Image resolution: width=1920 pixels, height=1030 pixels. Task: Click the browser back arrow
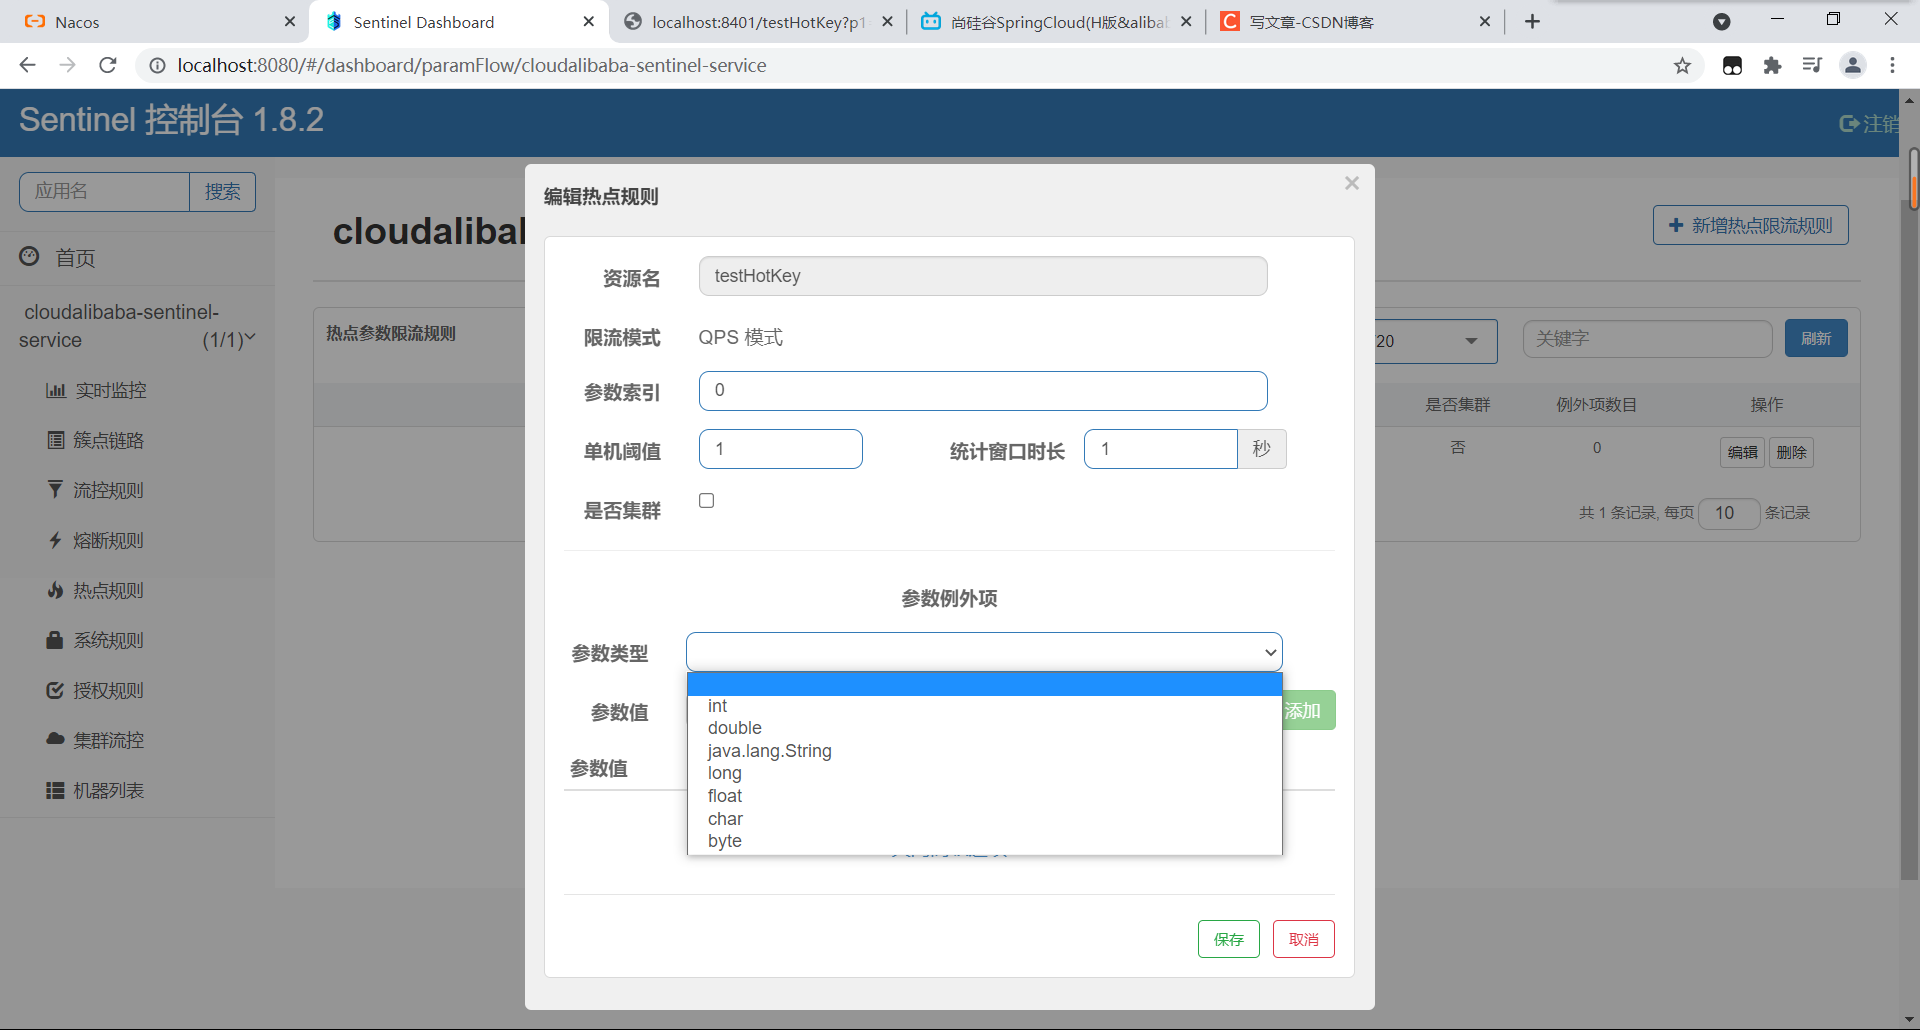[27, 65]
